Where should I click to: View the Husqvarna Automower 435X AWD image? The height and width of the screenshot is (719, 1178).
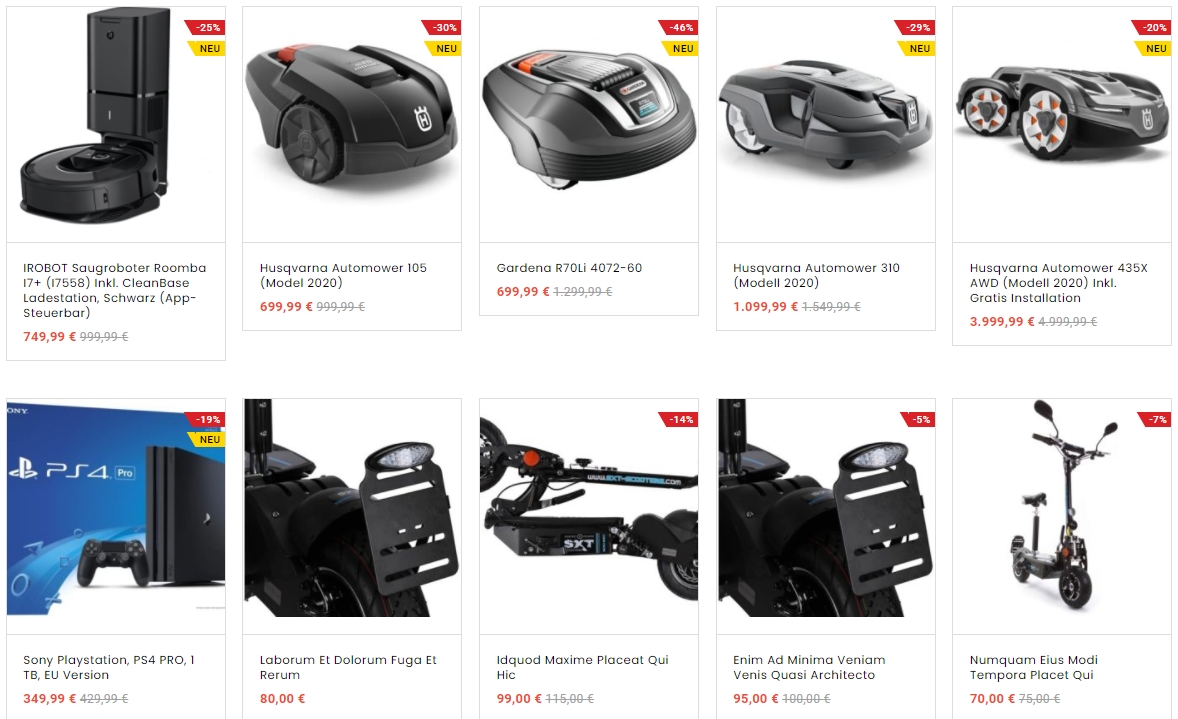[x=1062, y=125]
